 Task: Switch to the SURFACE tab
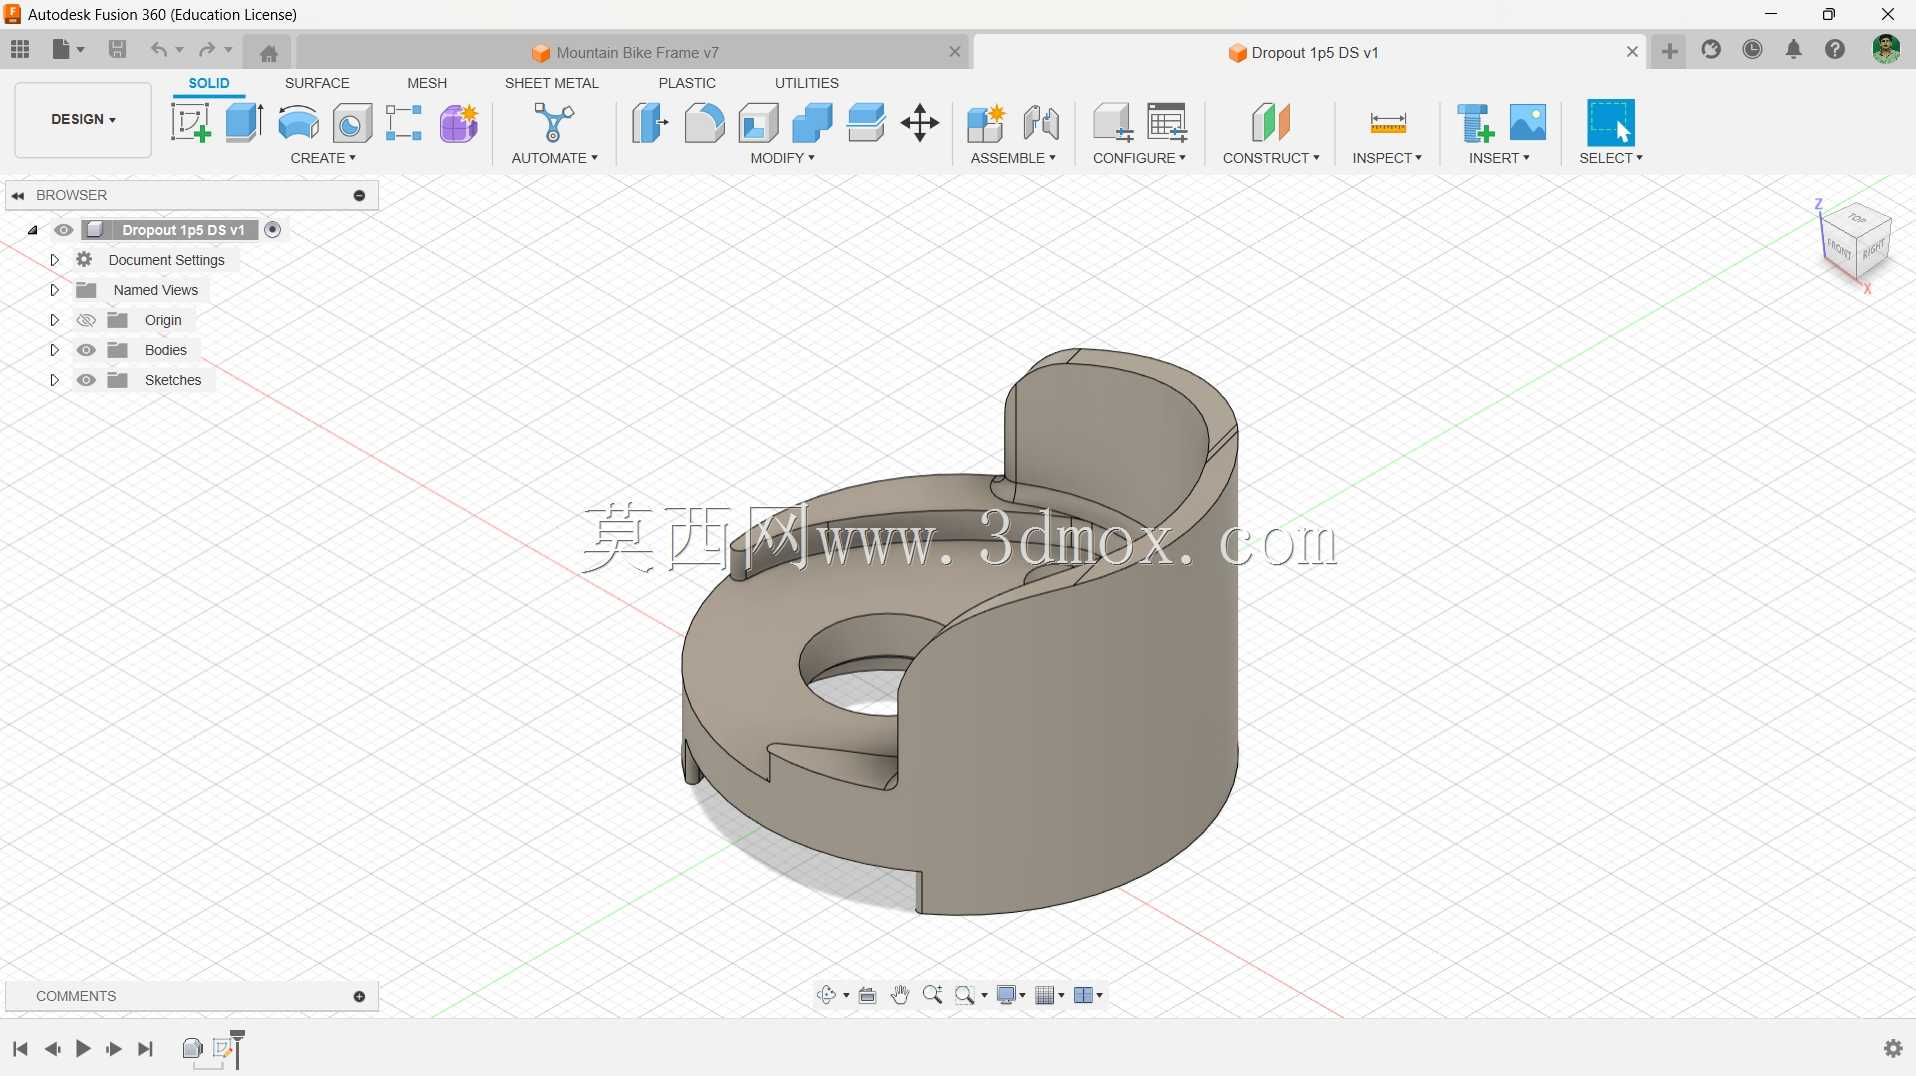tap(317, 83)
